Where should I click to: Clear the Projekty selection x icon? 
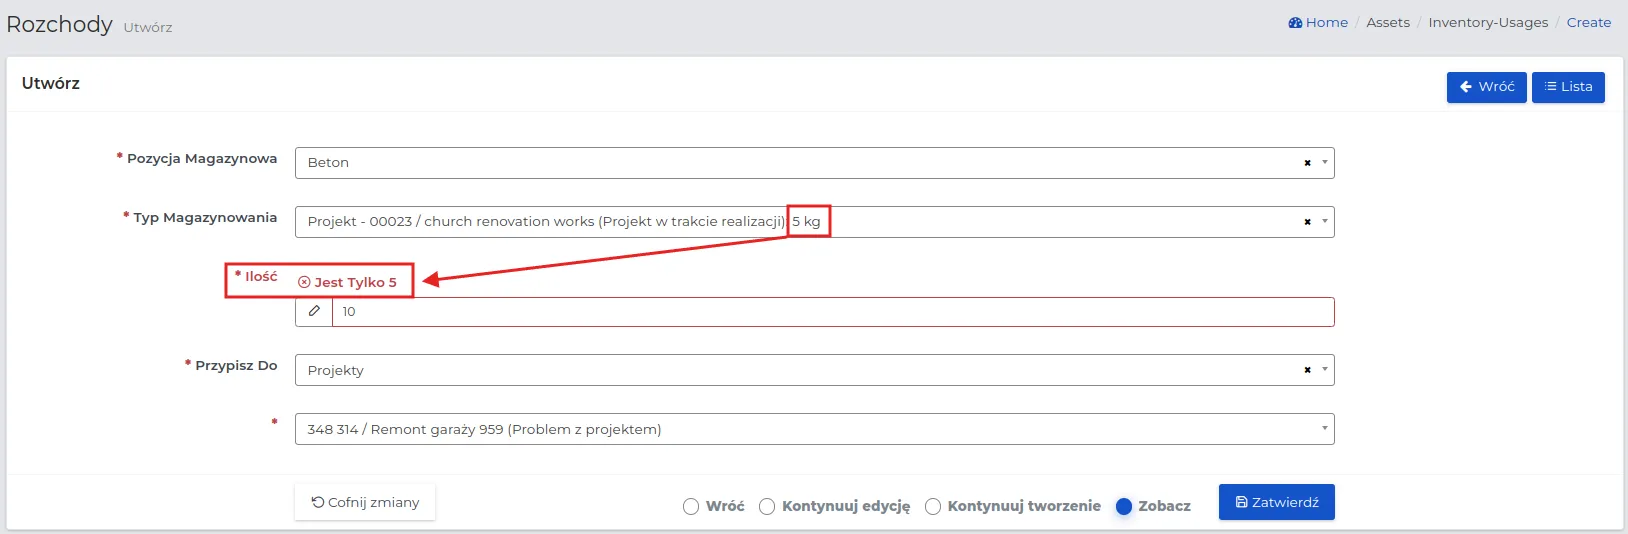coord(1307,370)
